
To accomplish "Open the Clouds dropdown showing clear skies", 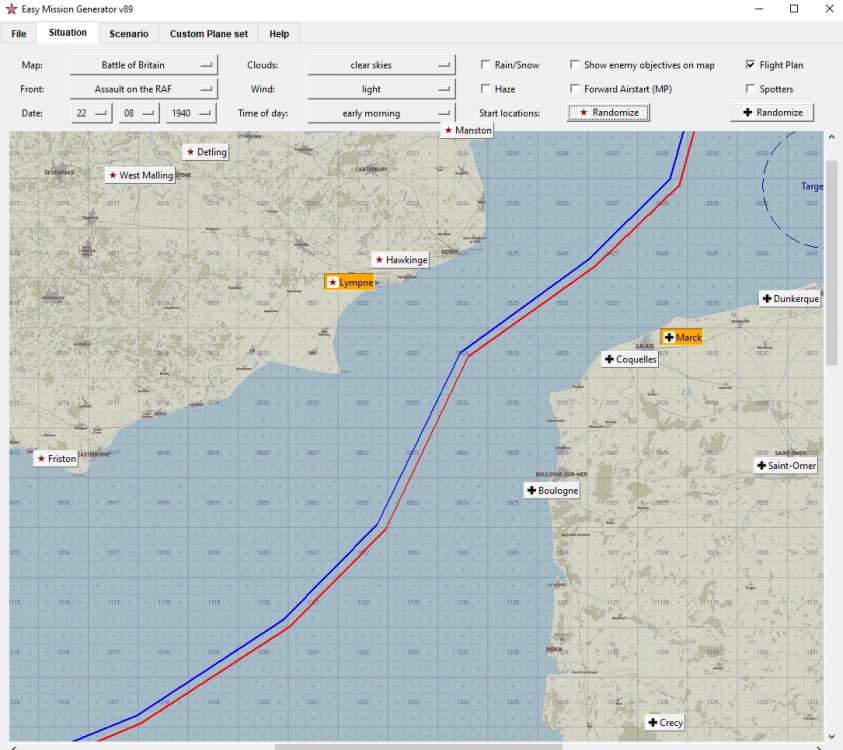I will tap(381, 65).
